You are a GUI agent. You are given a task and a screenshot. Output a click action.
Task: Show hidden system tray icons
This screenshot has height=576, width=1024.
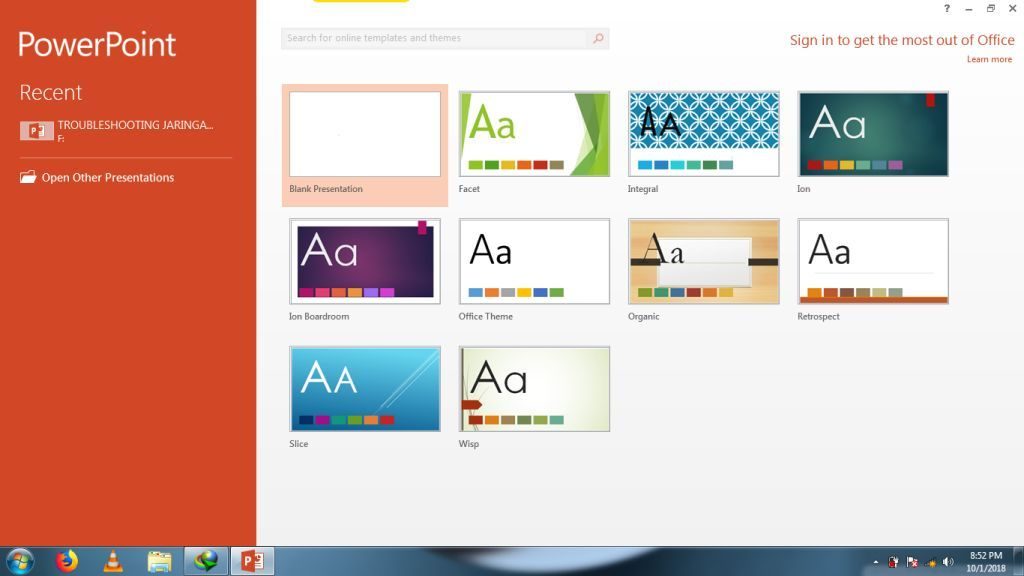coord(876,562)
